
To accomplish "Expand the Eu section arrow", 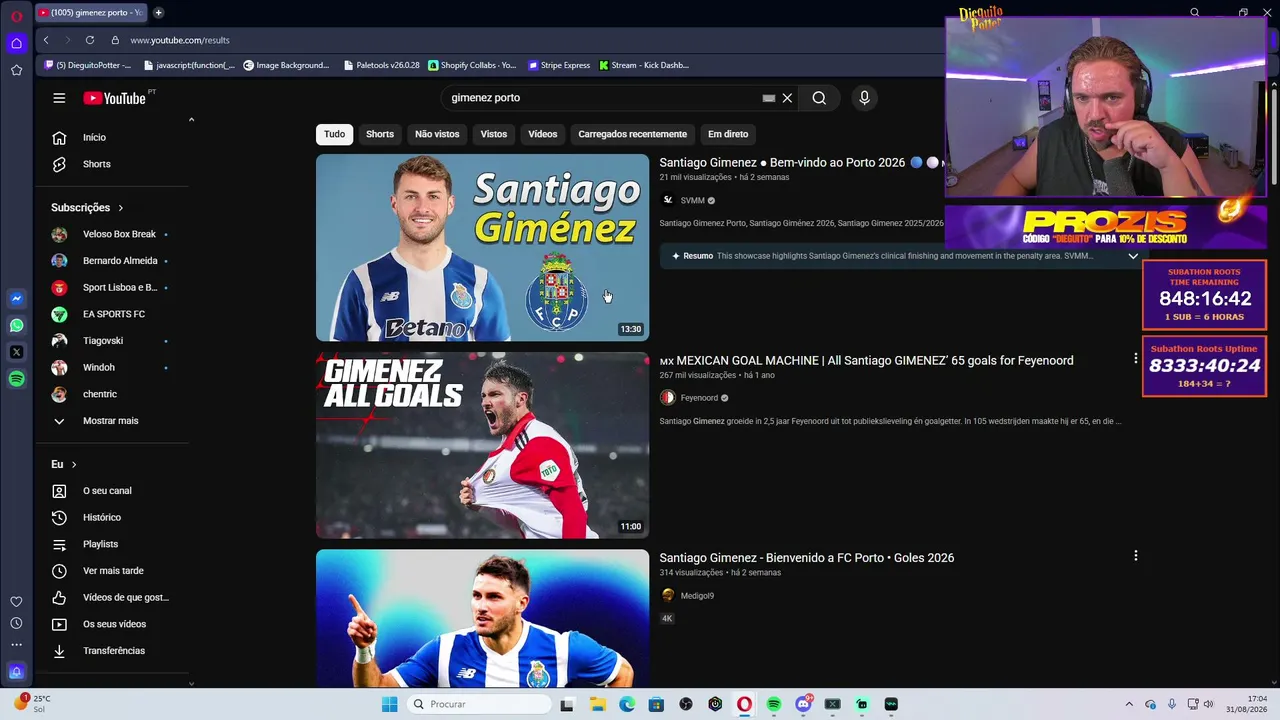I will click(74, 465).
